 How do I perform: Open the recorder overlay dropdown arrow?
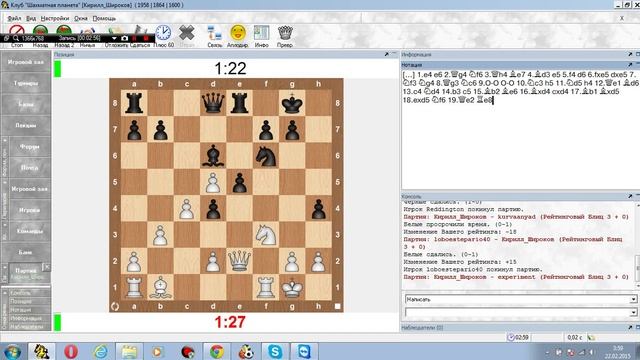pos(114,38)
